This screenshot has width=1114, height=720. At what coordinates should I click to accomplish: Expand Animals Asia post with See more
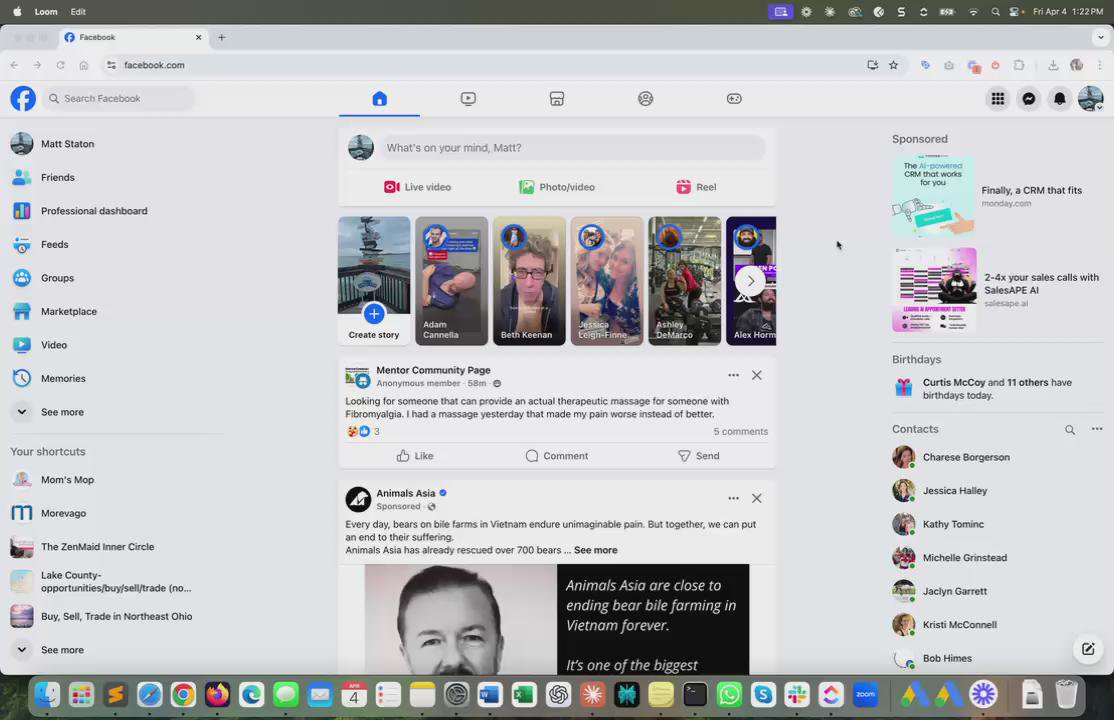click(x=595, y=550)
